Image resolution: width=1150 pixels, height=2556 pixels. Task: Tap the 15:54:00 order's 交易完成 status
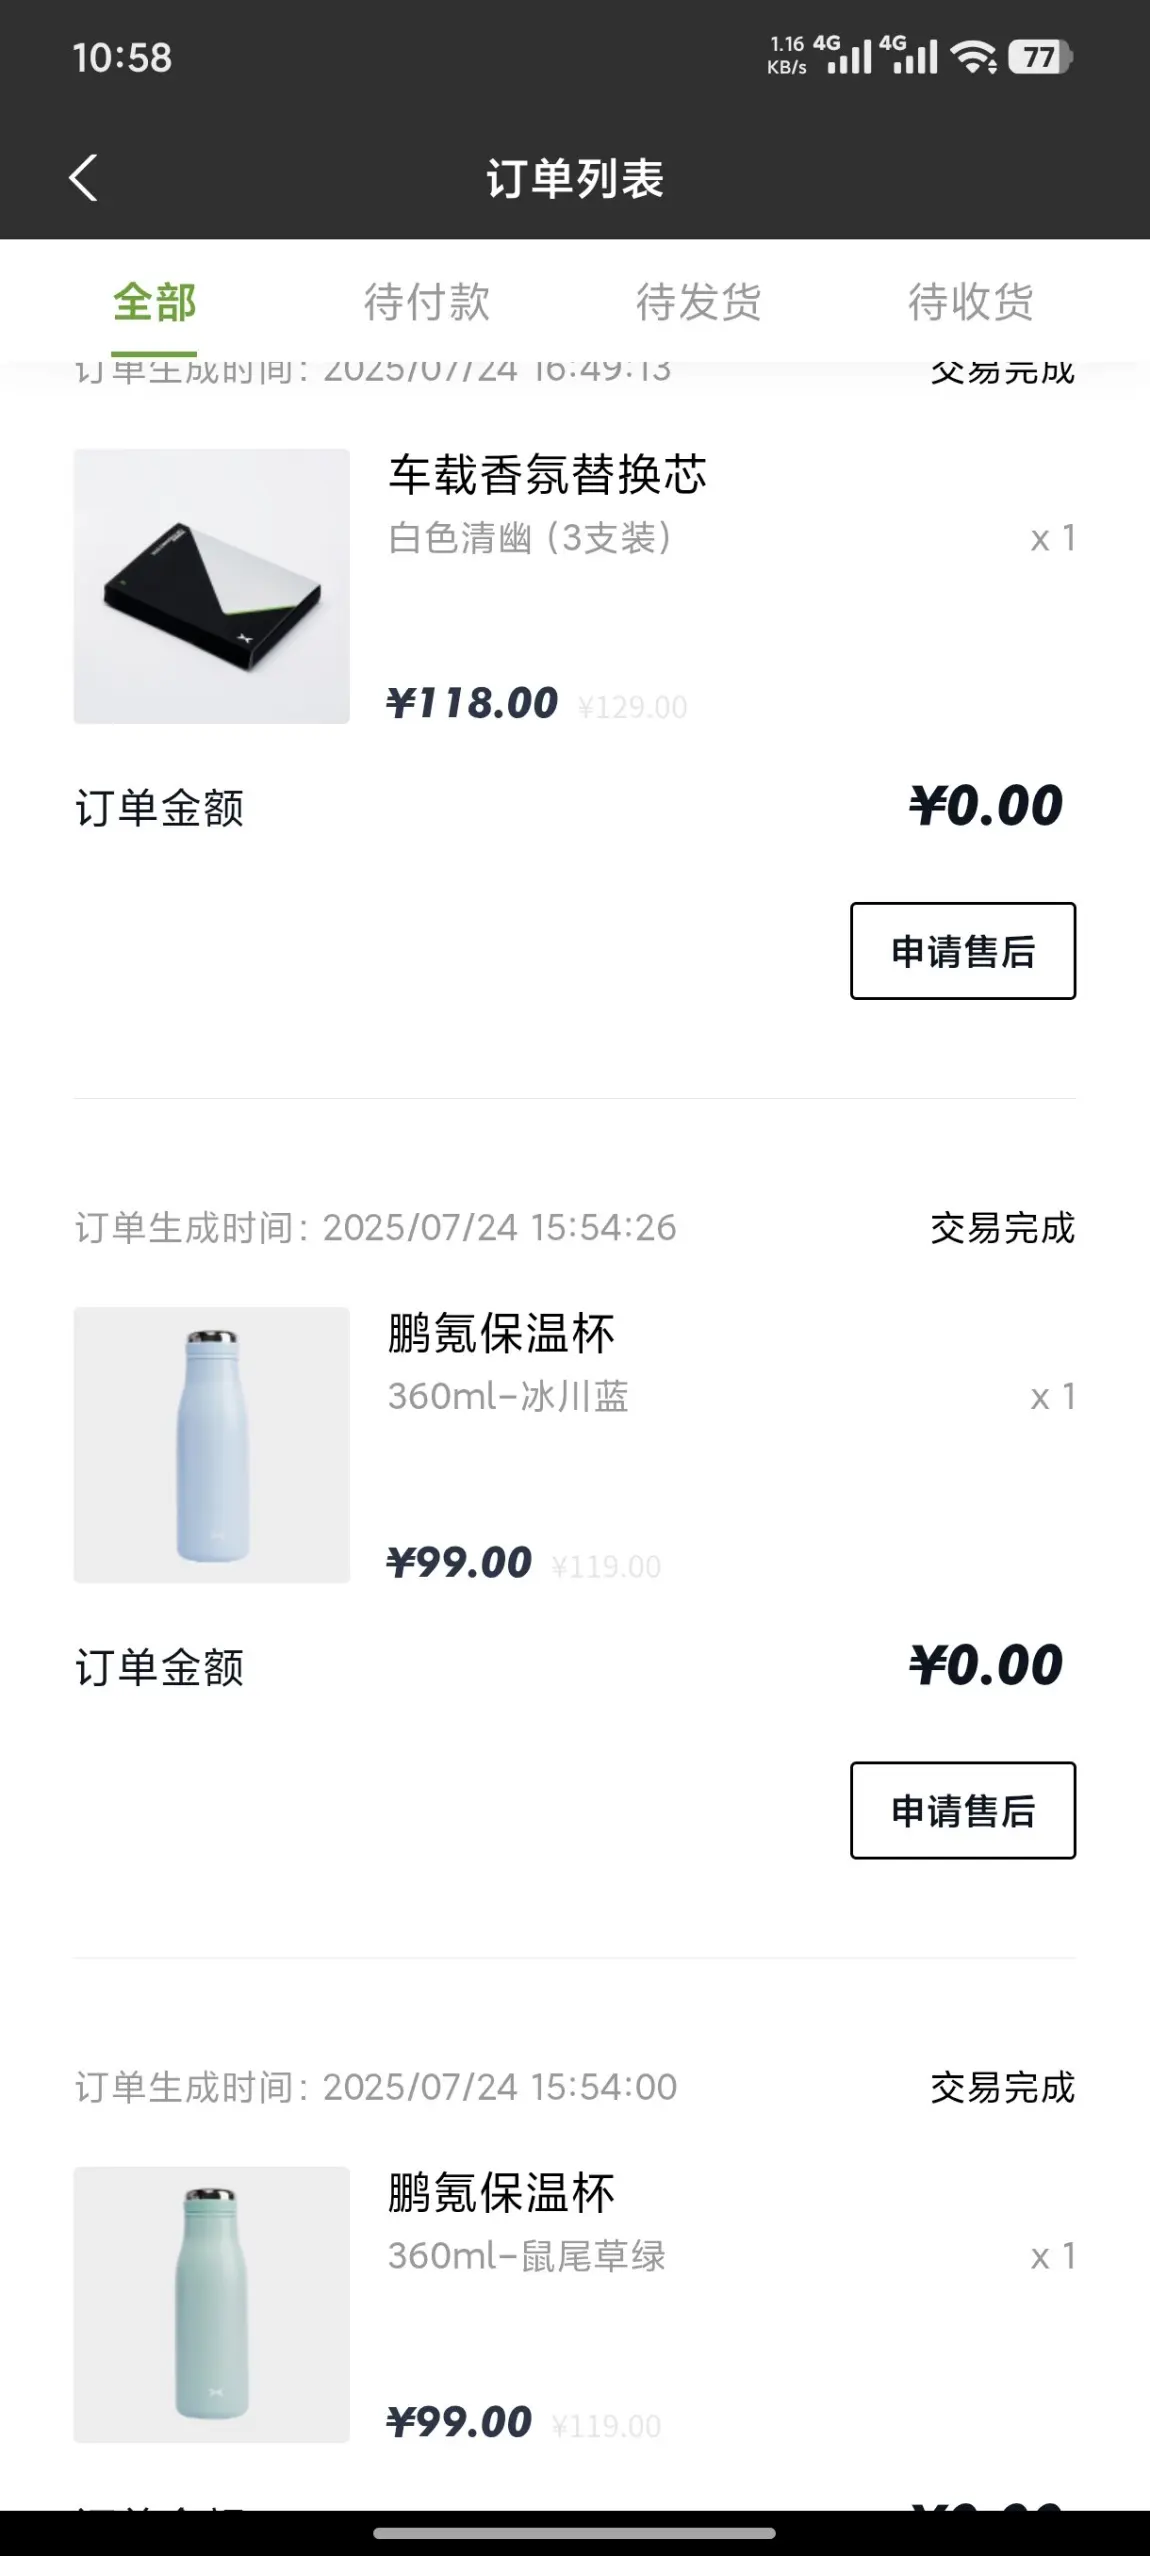click(1002, 2087)
